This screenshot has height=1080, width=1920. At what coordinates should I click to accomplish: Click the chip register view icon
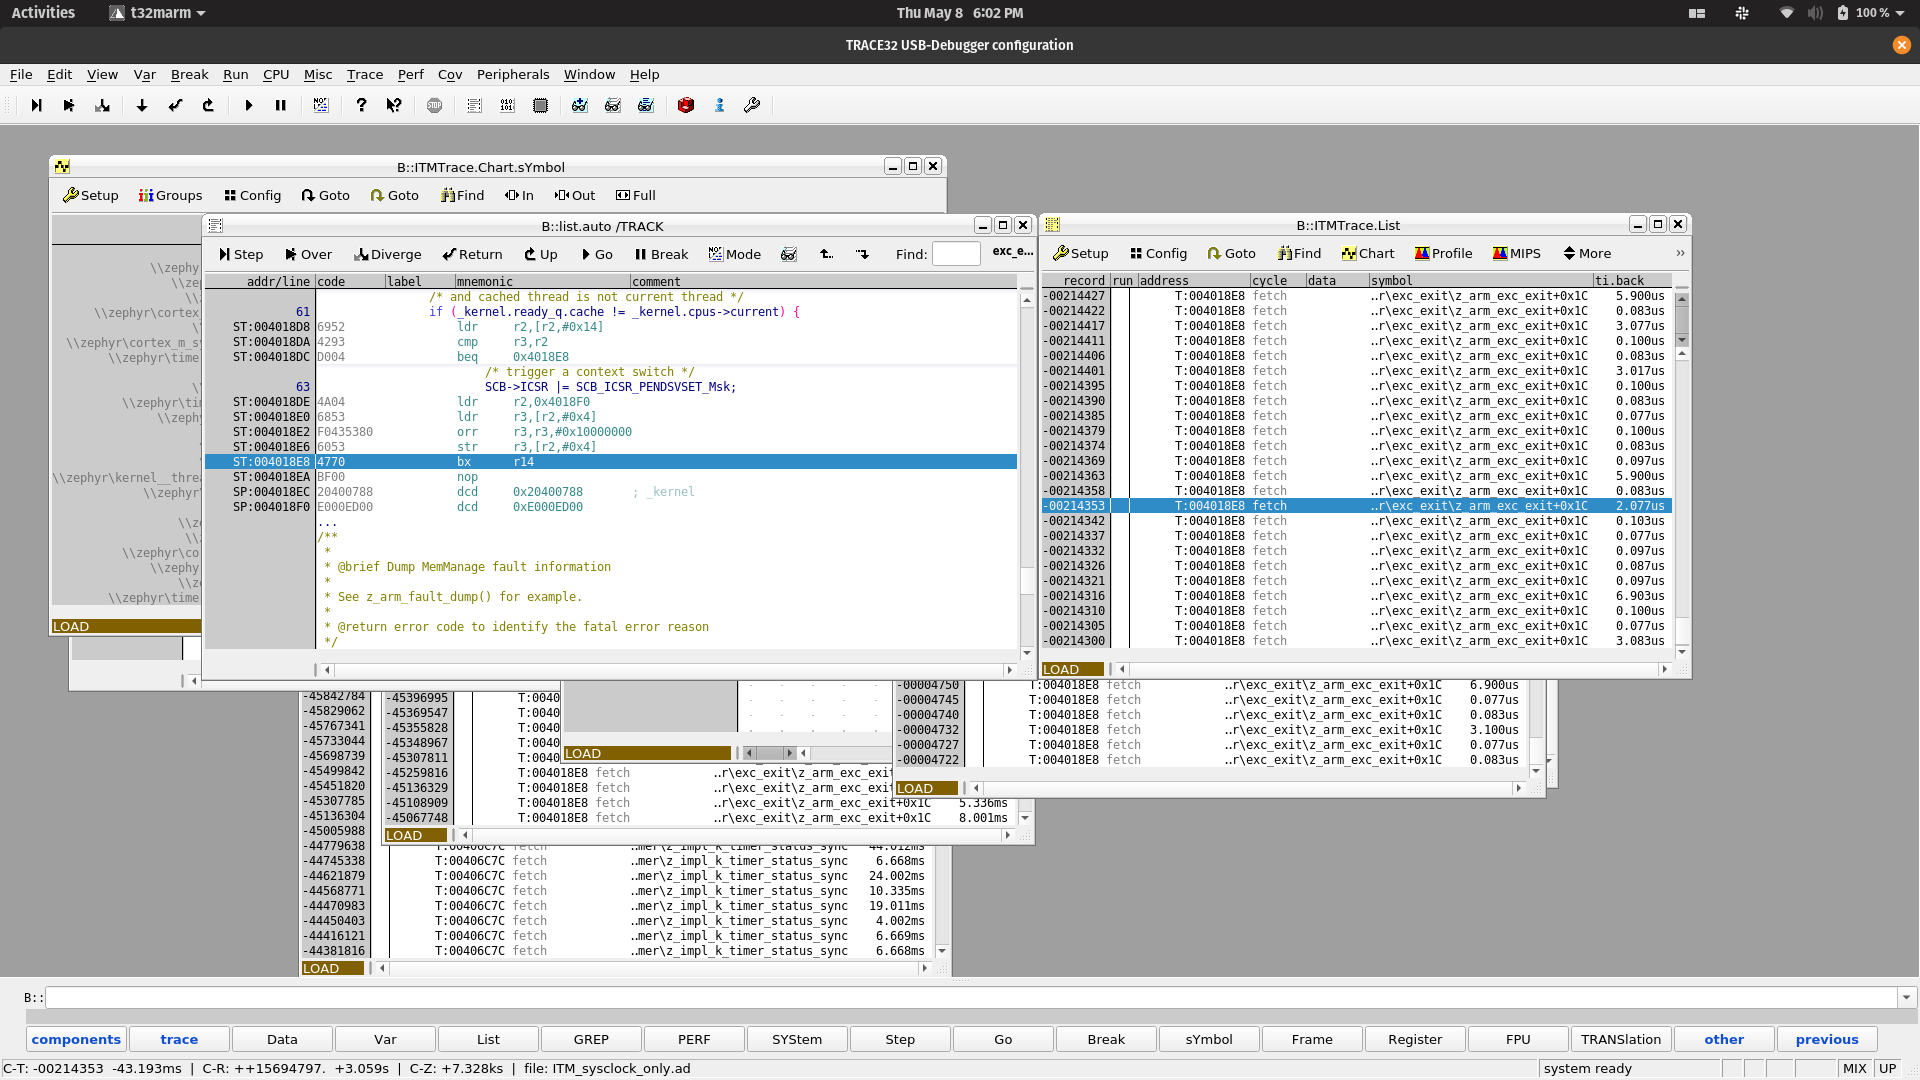(x=540, y=105)
